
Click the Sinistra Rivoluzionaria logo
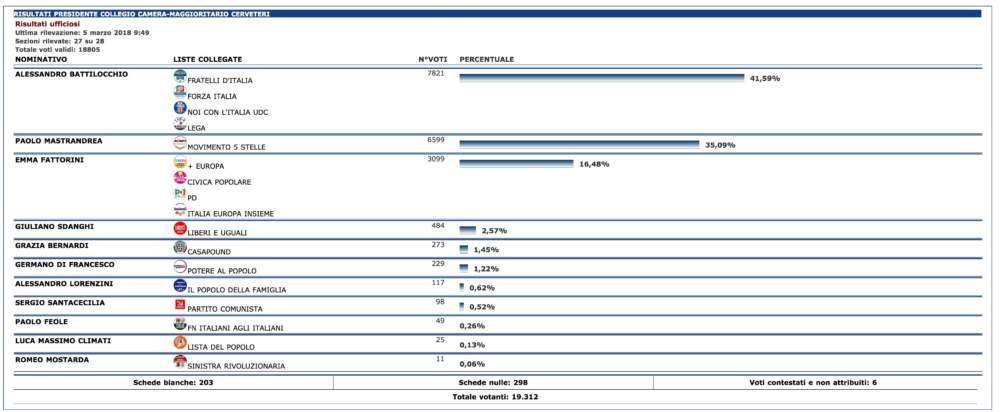point(180,362)
